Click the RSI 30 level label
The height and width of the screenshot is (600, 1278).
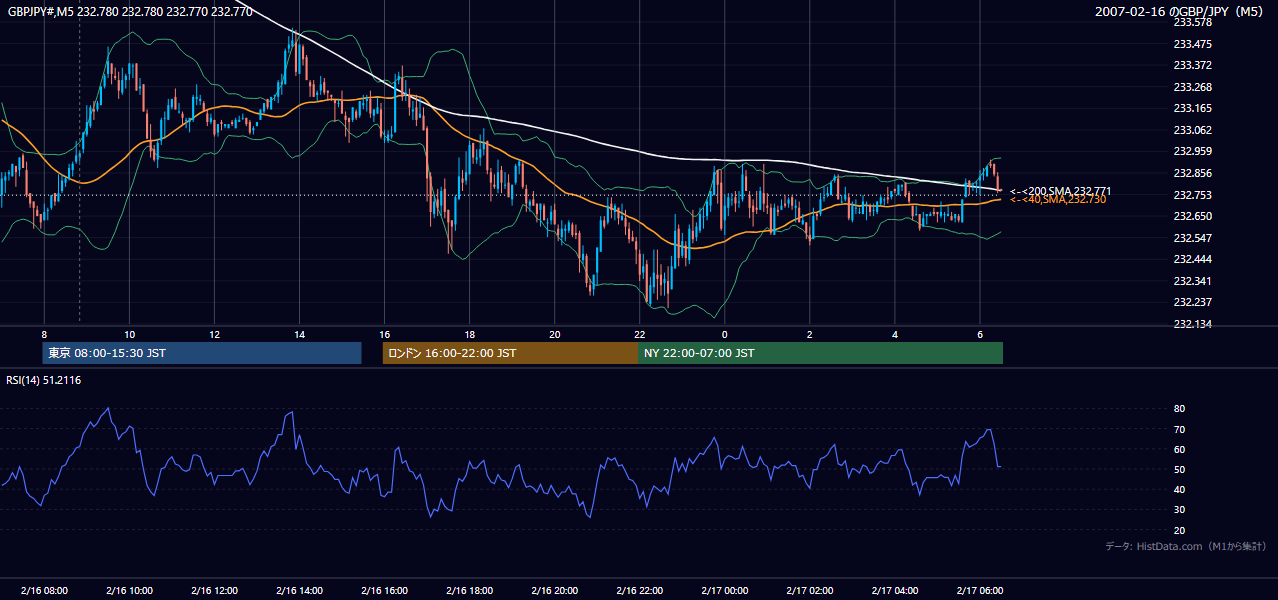pos(1179,510)
